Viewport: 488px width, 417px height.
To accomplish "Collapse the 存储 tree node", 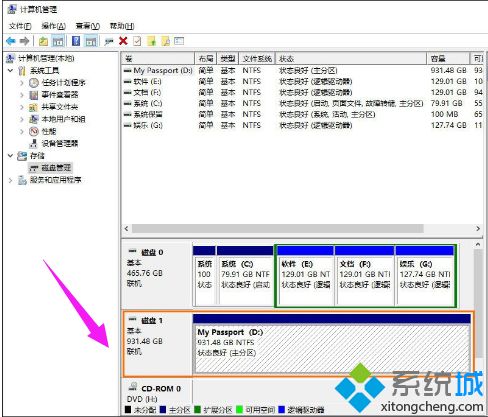I will pos(11,156).
